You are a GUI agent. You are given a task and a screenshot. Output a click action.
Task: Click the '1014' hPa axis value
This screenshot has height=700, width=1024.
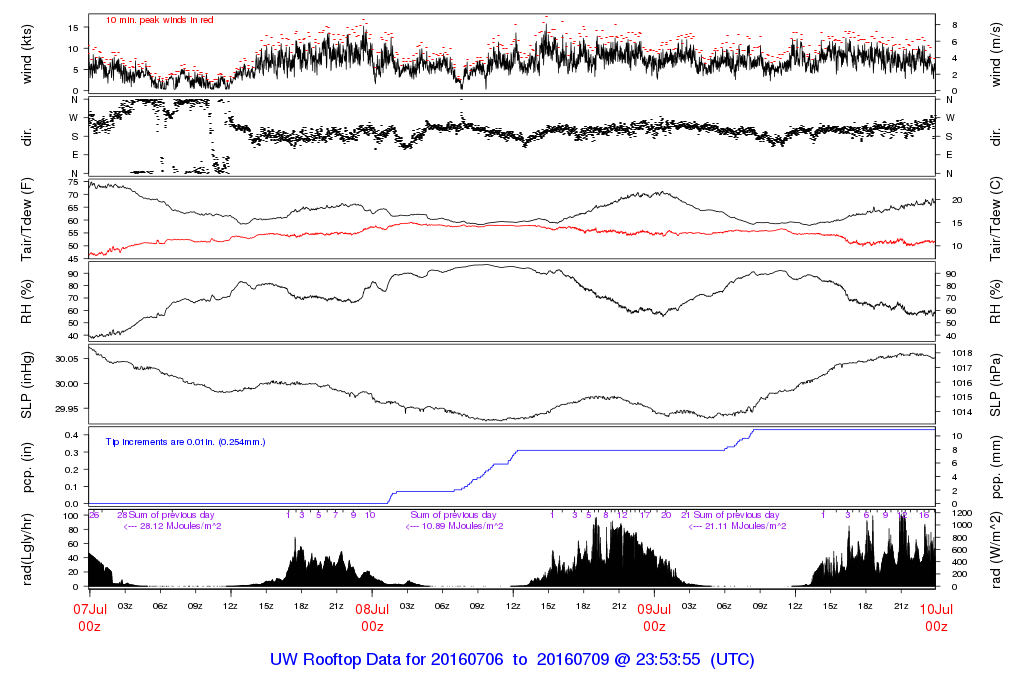point(961,412)
